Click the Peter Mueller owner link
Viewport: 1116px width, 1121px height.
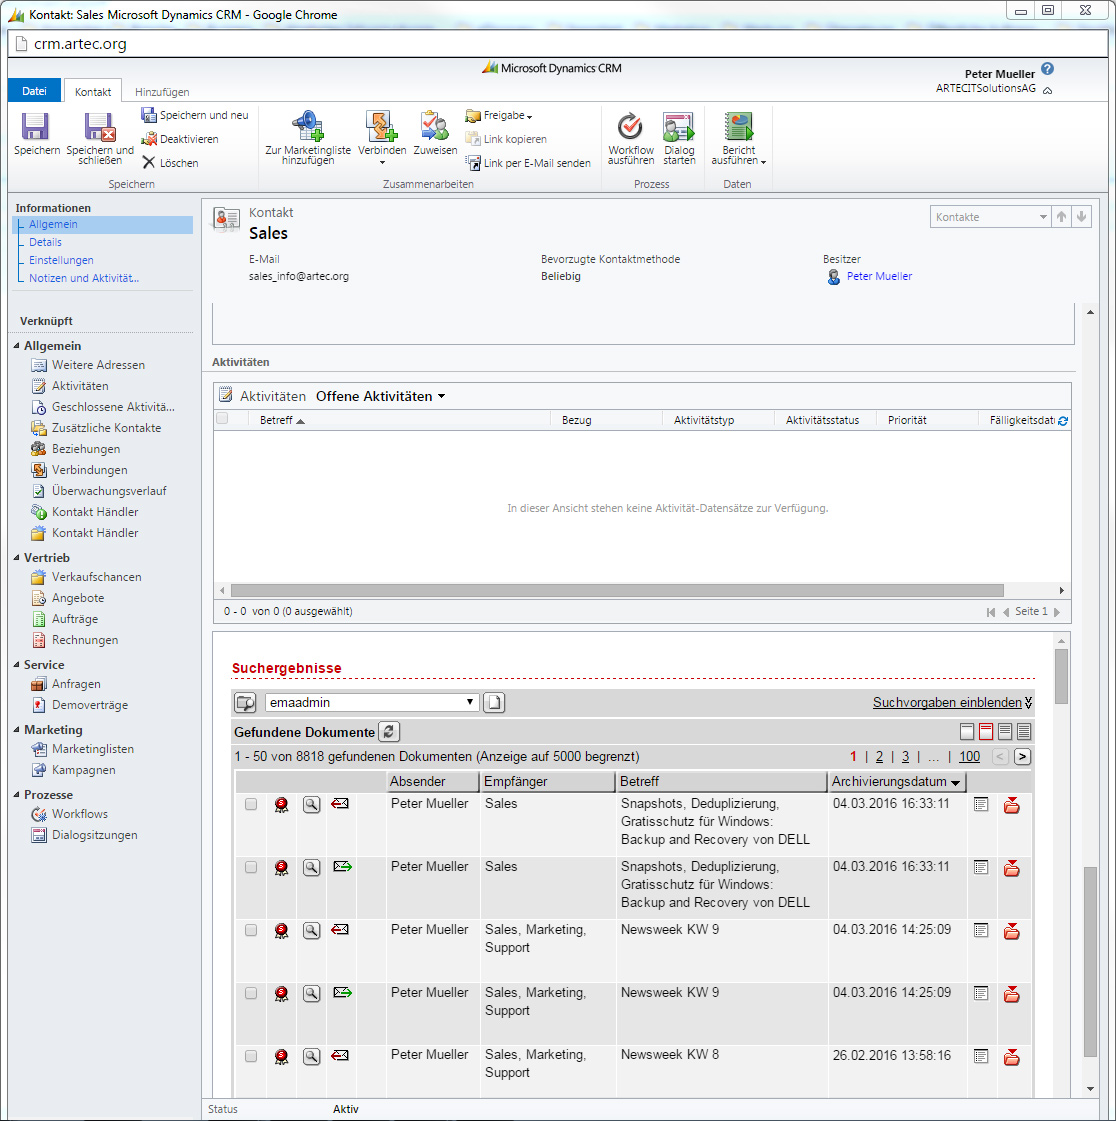(879, 277)
